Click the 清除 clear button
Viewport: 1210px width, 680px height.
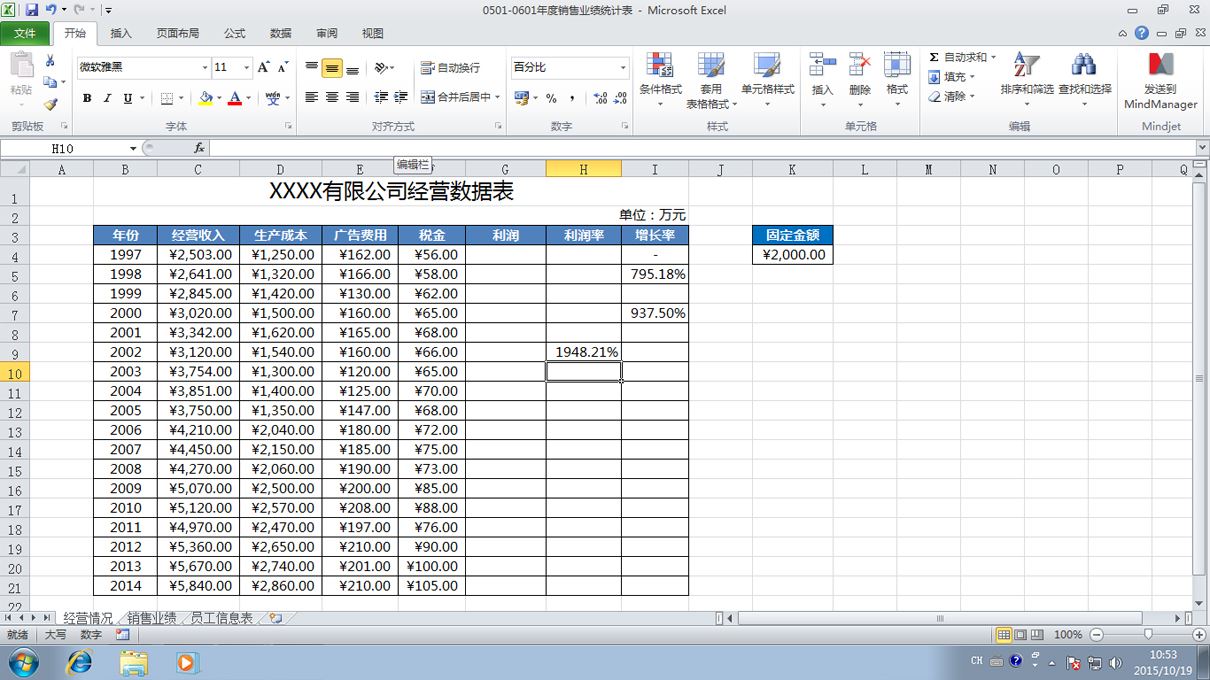(952, 97)
